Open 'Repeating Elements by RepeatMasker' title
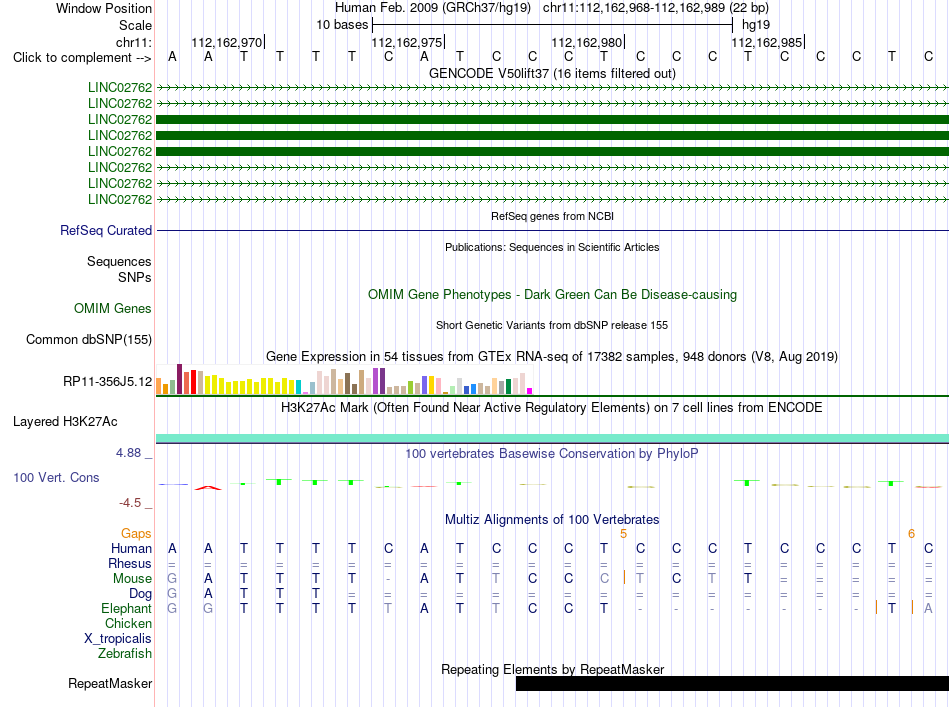This screenshot has width=950, height=707. coord(552,669)
